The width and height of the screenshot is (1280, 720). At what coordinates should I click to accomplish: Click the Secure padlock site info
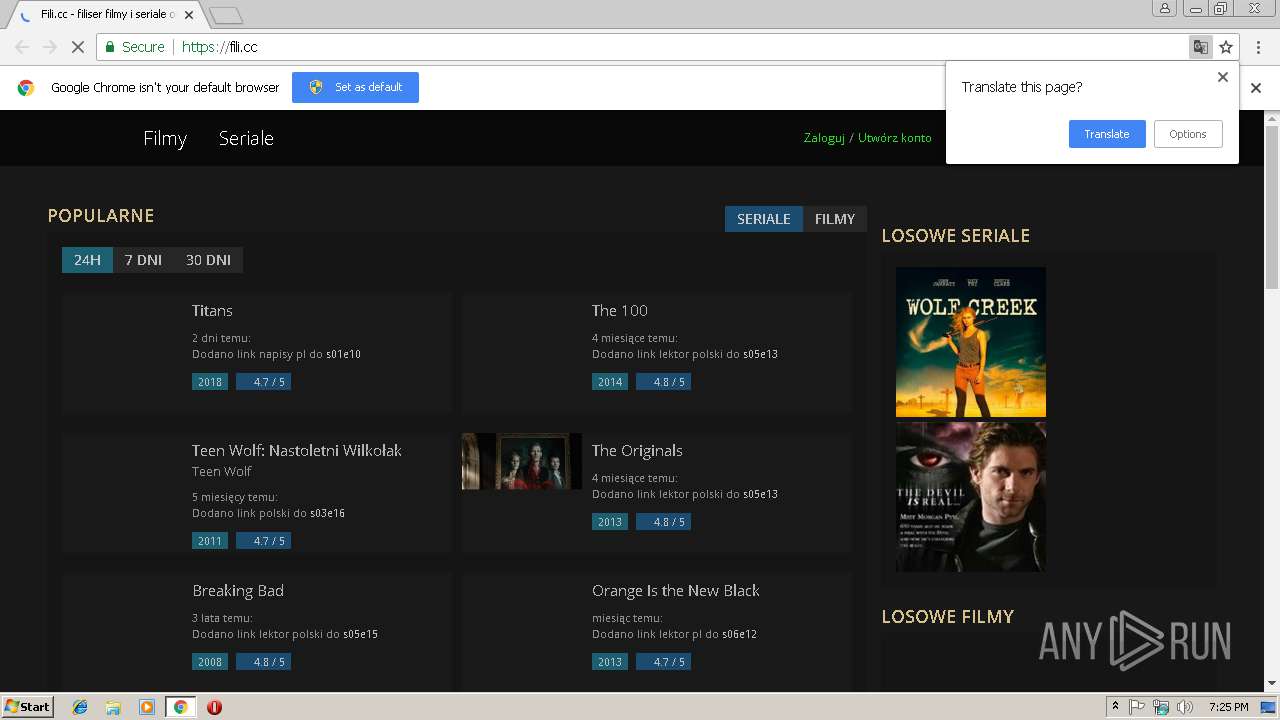(x=135, y=47)
